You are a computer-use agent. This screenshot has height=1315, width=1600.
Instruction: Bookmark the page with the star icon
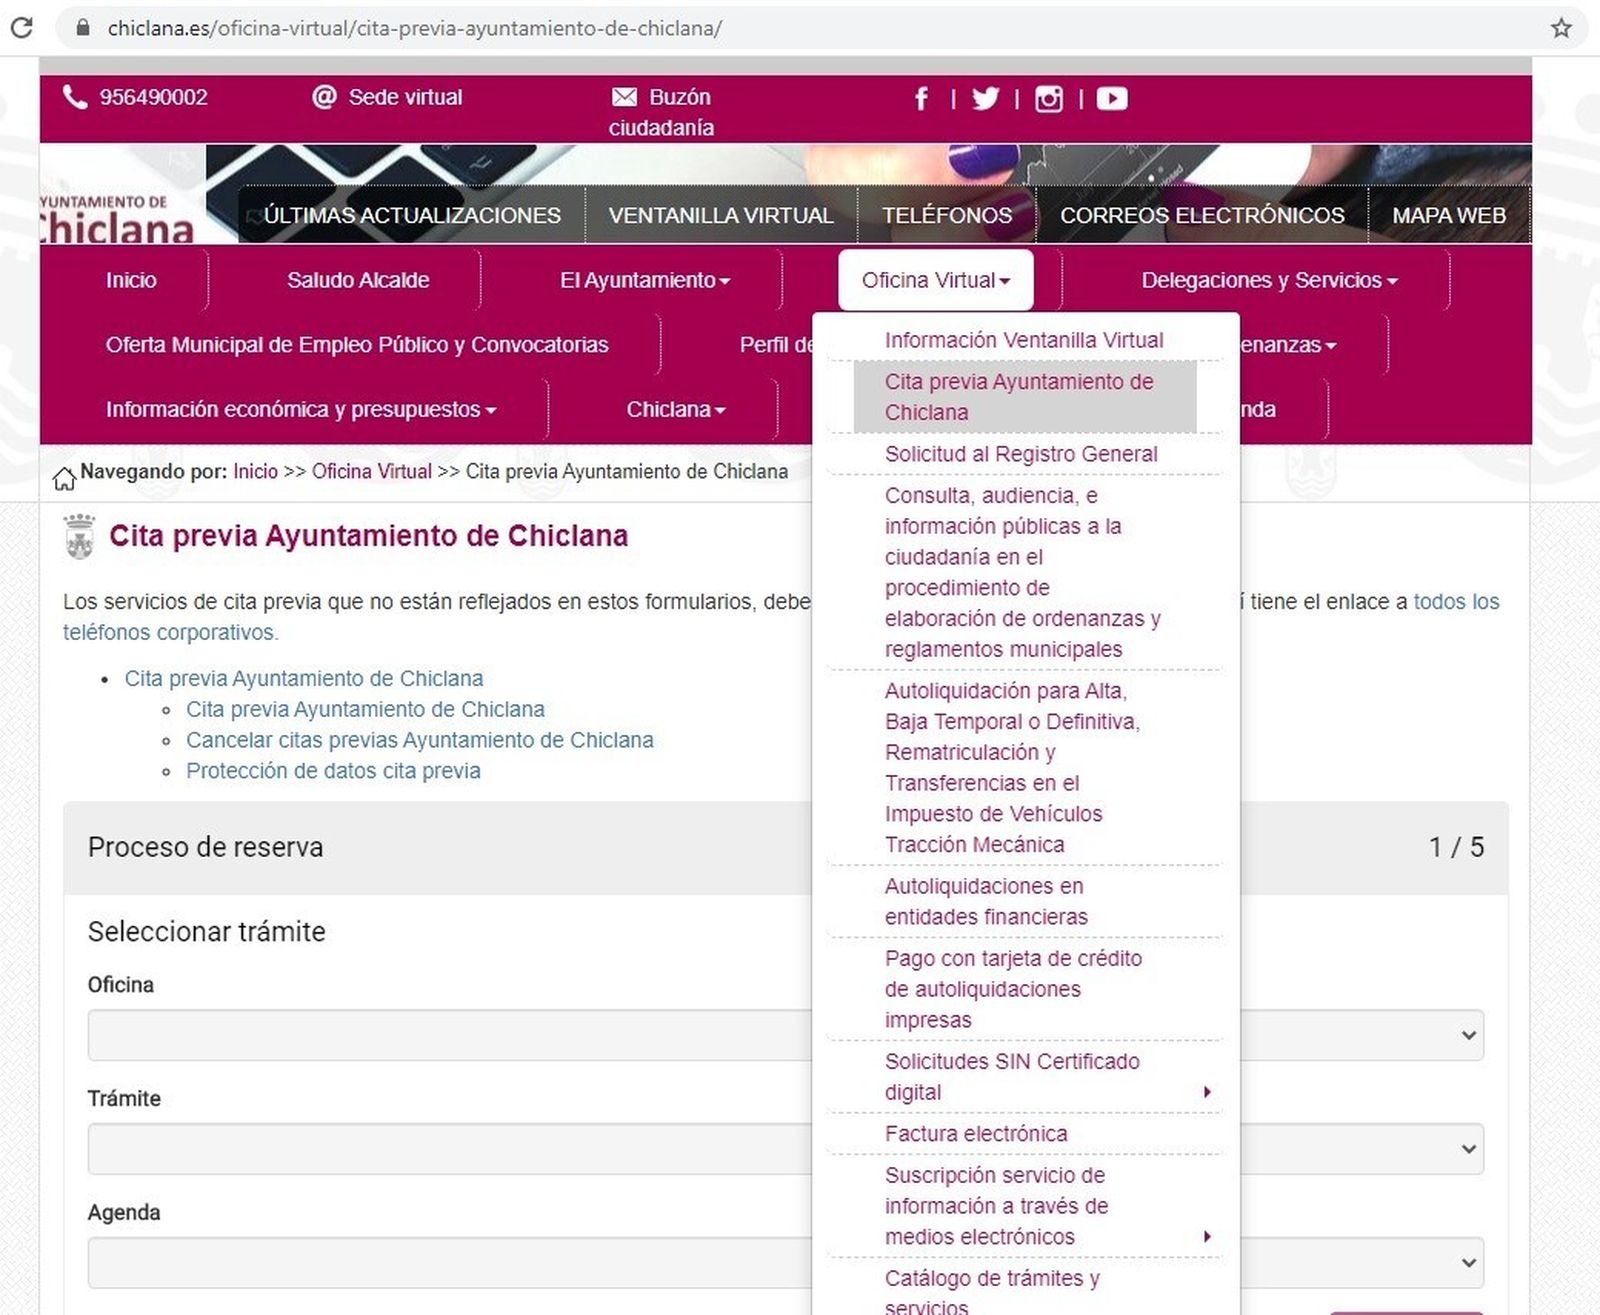click(x=1559, y=29)
